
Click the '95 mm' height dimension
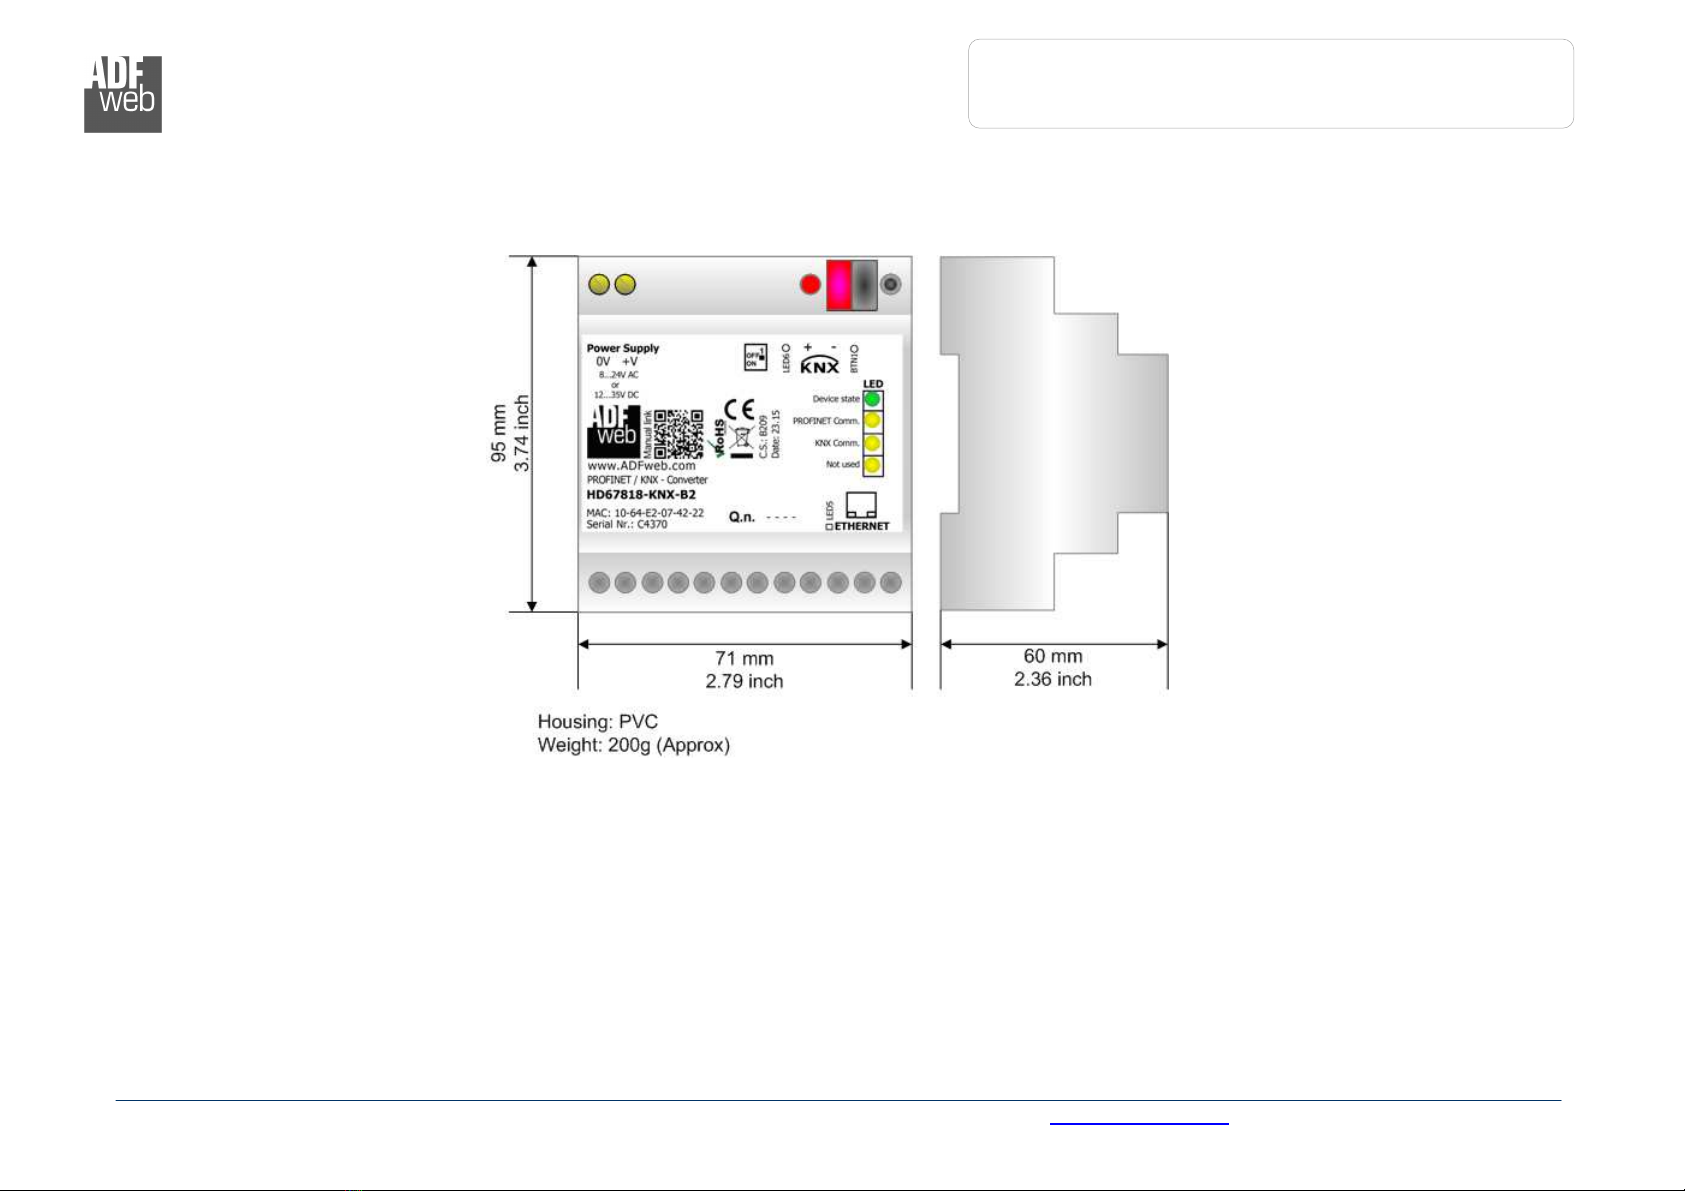498,433
